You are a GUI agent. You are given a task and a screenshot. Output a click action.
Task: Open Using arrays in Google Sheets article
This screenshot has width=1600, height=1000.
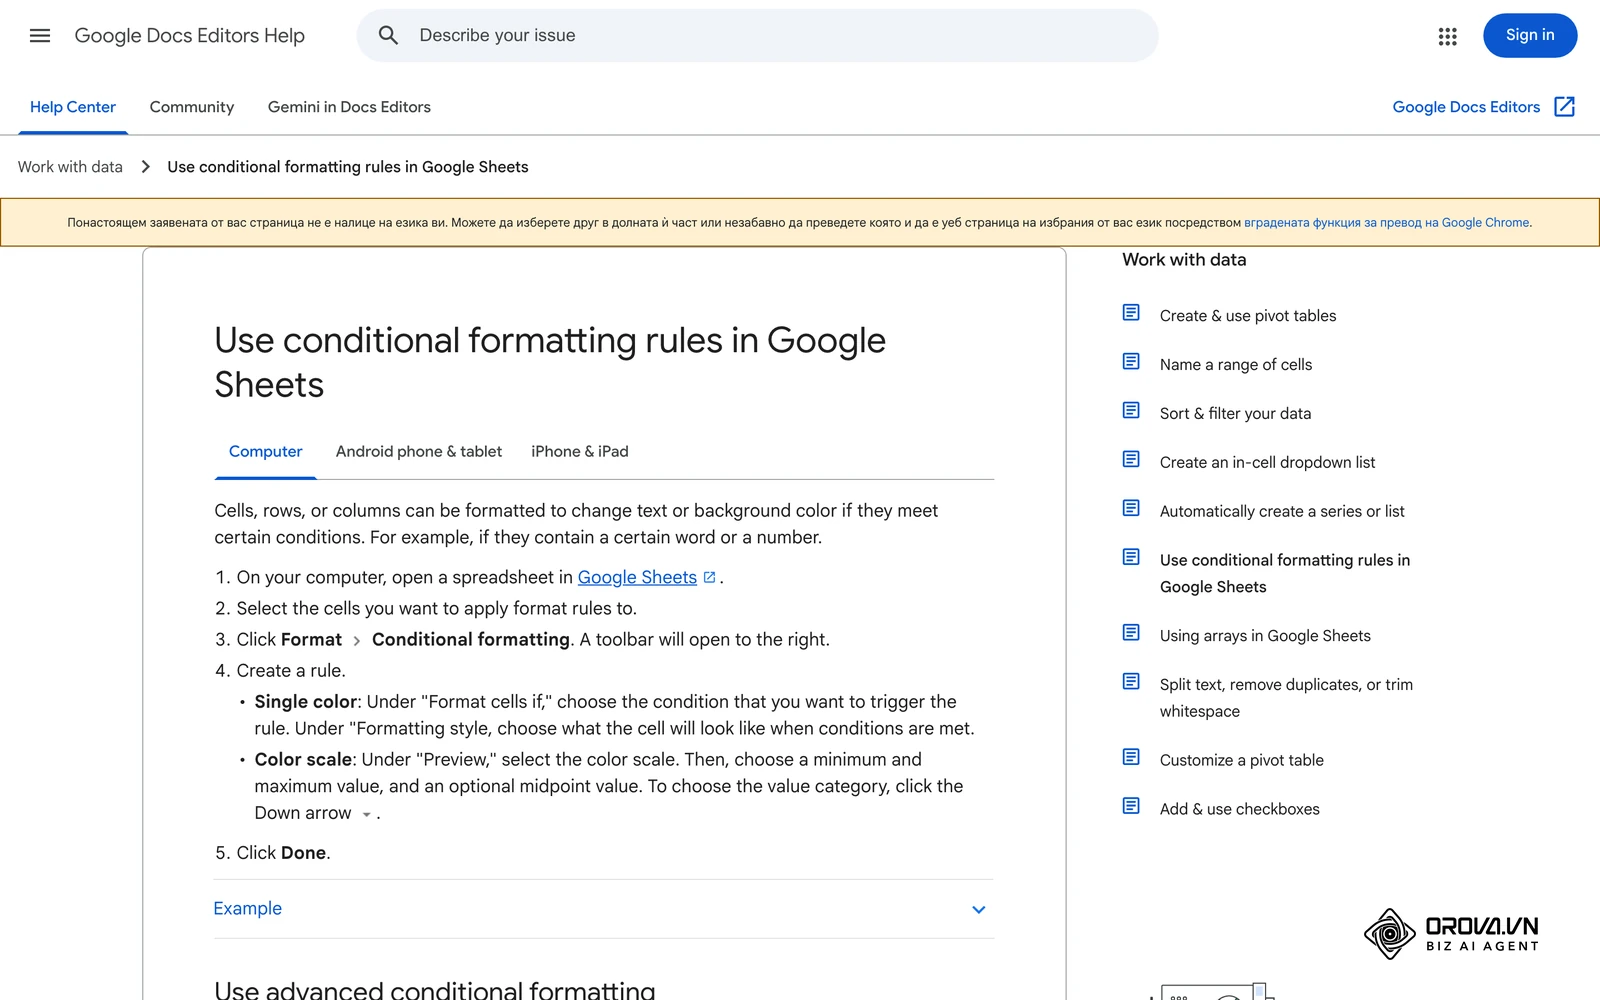pos(1265,636)
